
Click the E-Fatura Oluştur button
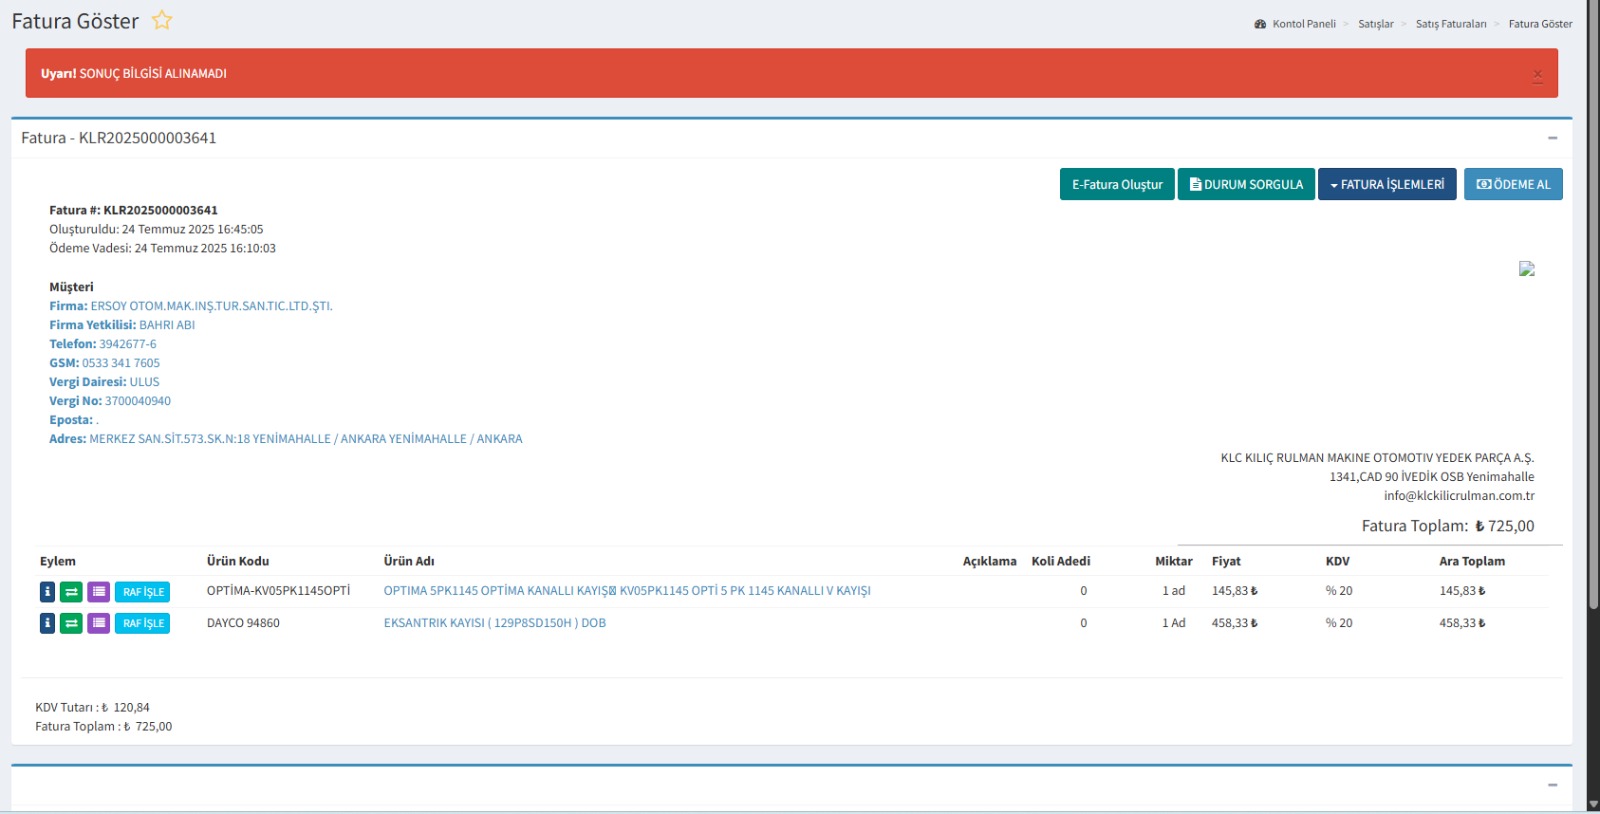tap(1116, 184)
